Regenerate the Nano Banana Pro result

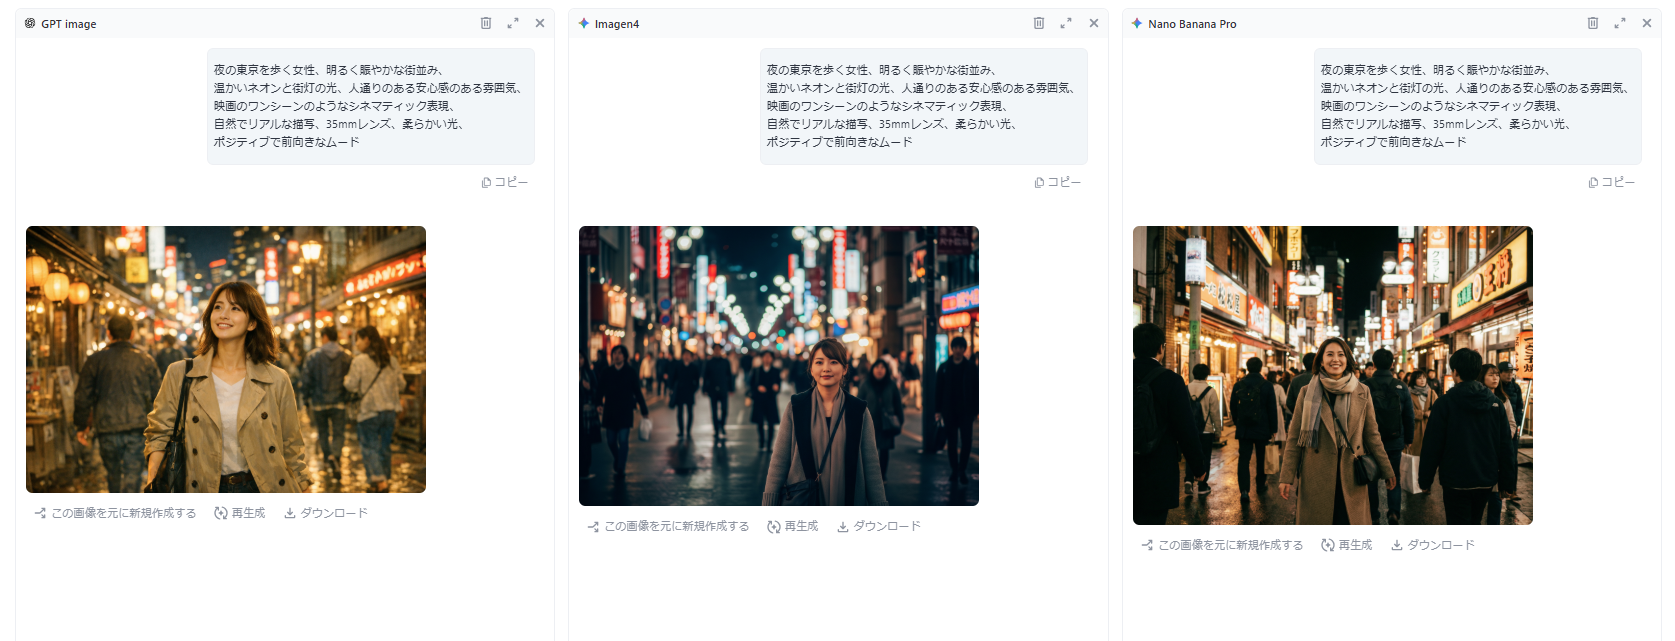pyautogui.click(x=1347, y=545)
